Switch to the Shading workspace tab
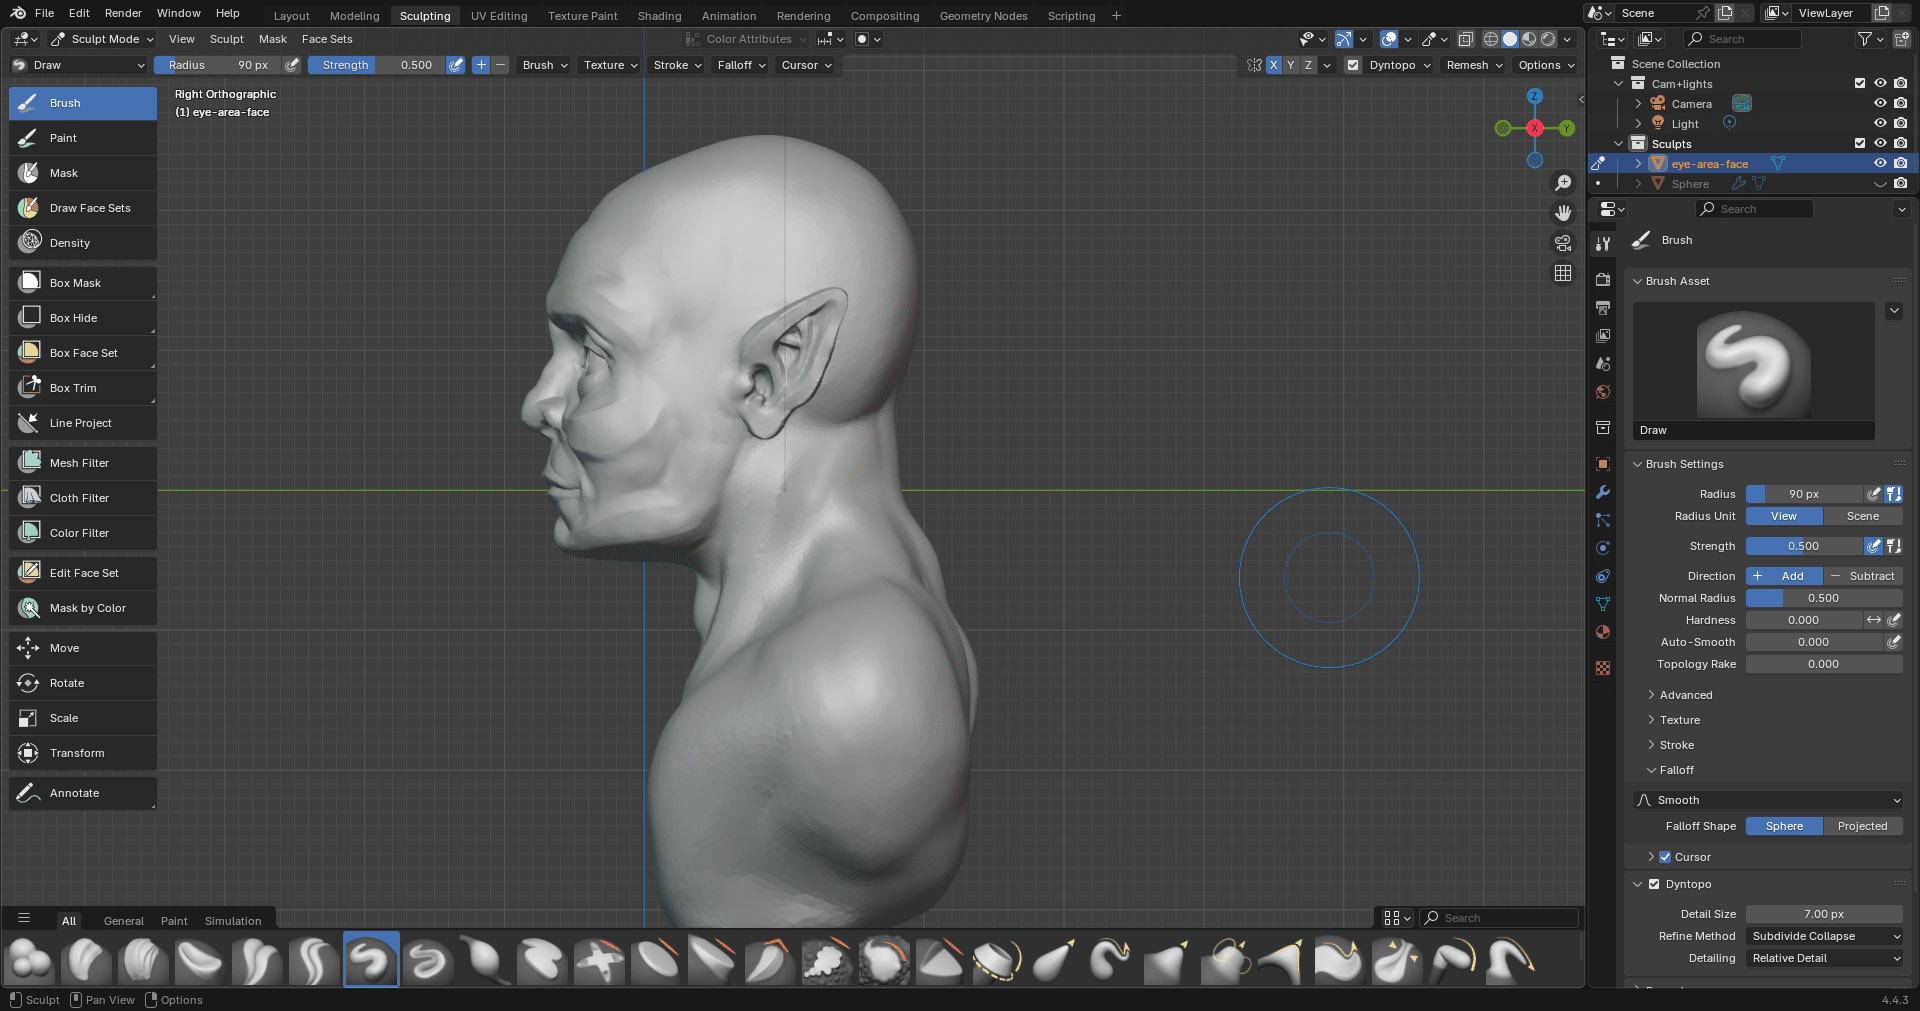This screenshot has width=1920, height=1011. tap(659, 16)
